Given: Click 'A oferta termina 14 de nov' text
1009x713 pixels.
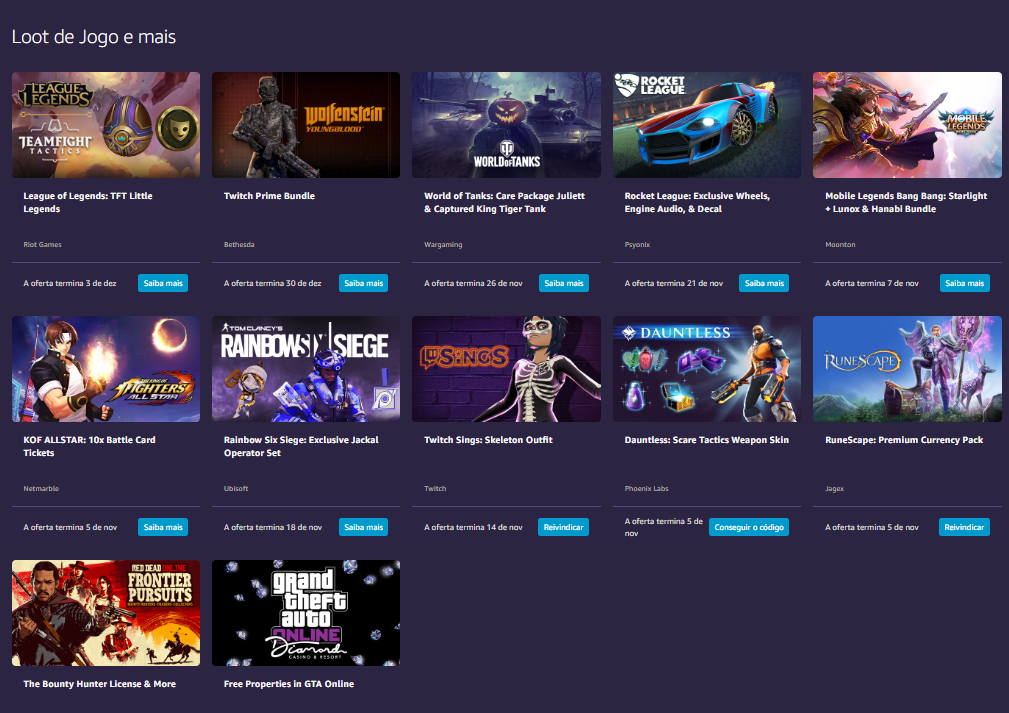Looking at the screenshot, I should pyautogui.click(x=474, y=527).
